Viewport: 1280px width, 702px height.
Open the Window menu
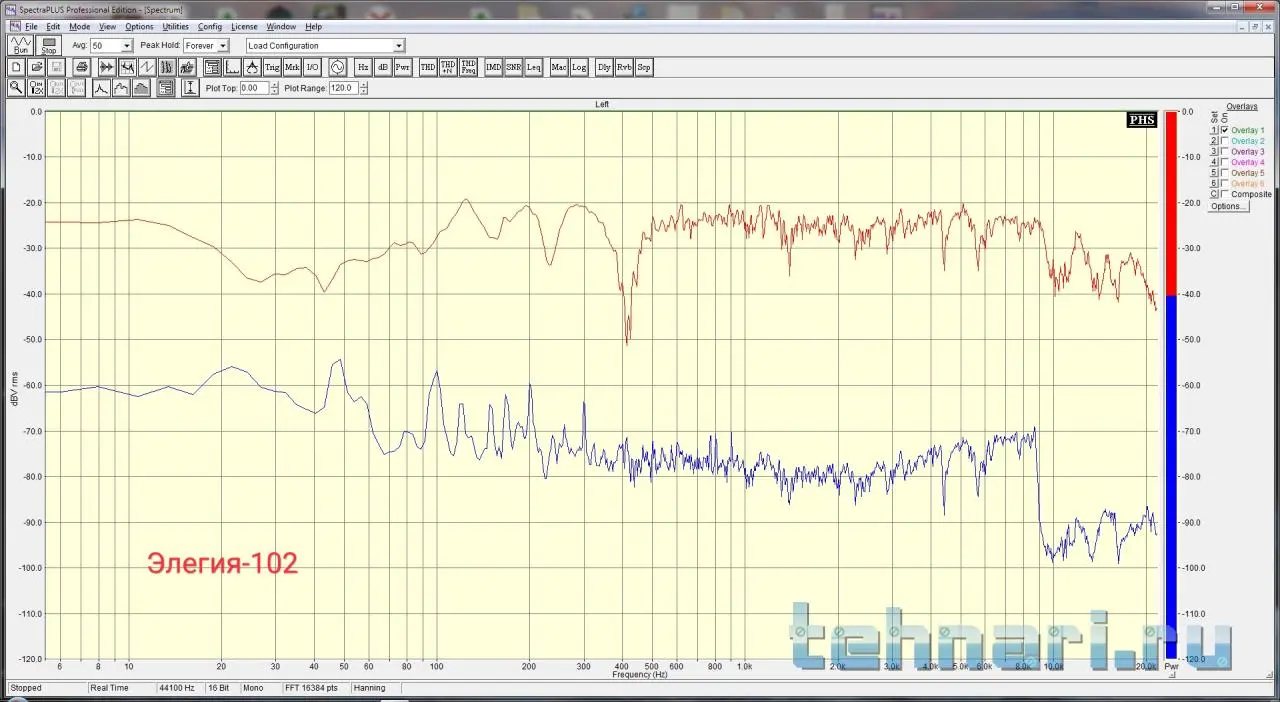281,27
